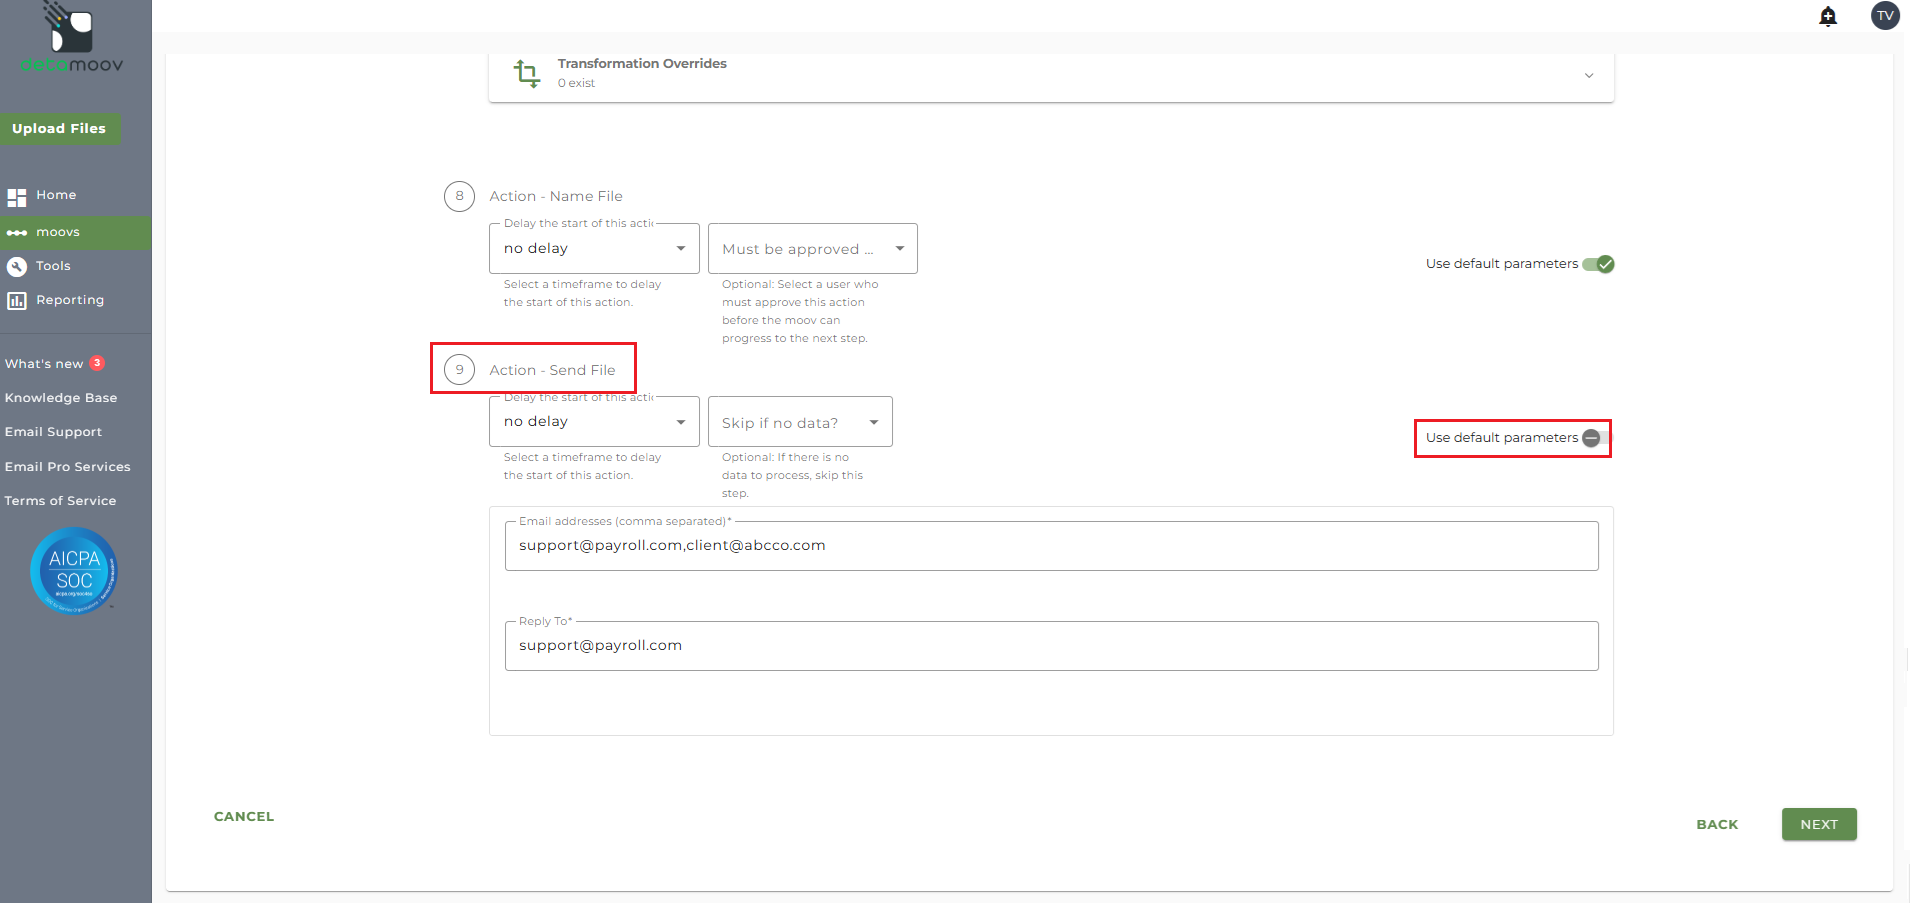1910x903 pixels.
Task: Click the NEXT button
Action: pos(1818,824)
